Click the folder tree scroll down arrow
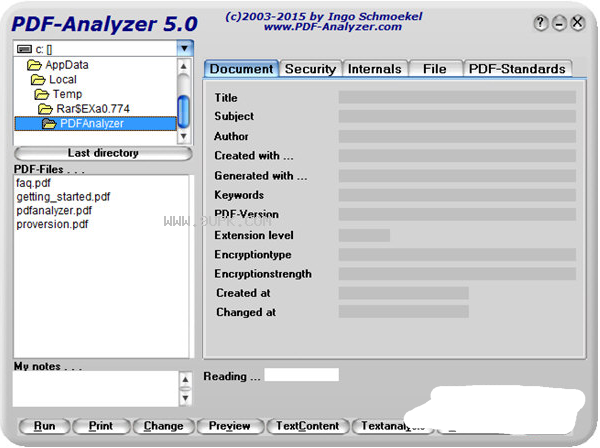Screen dimensions: 600x448 coord(184,136)
